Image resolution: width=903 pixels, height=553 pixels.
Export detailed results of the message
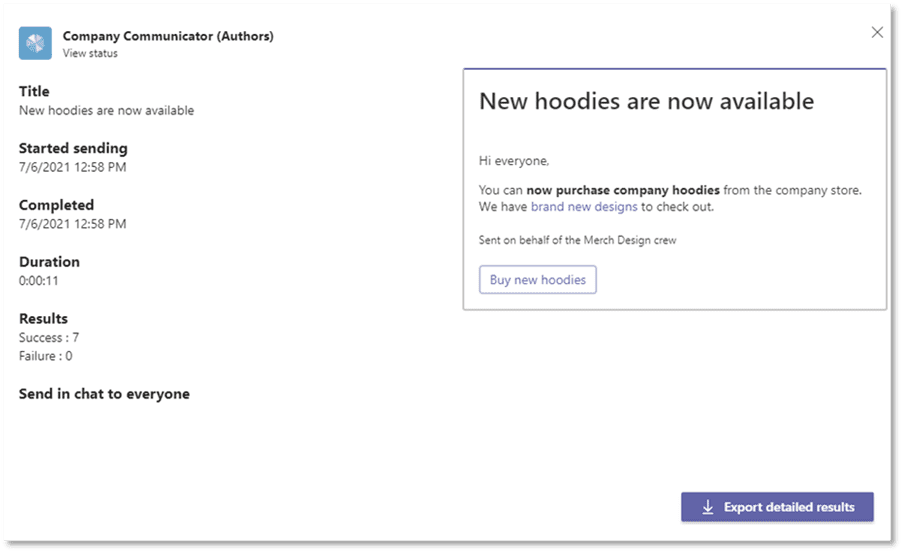777,507
